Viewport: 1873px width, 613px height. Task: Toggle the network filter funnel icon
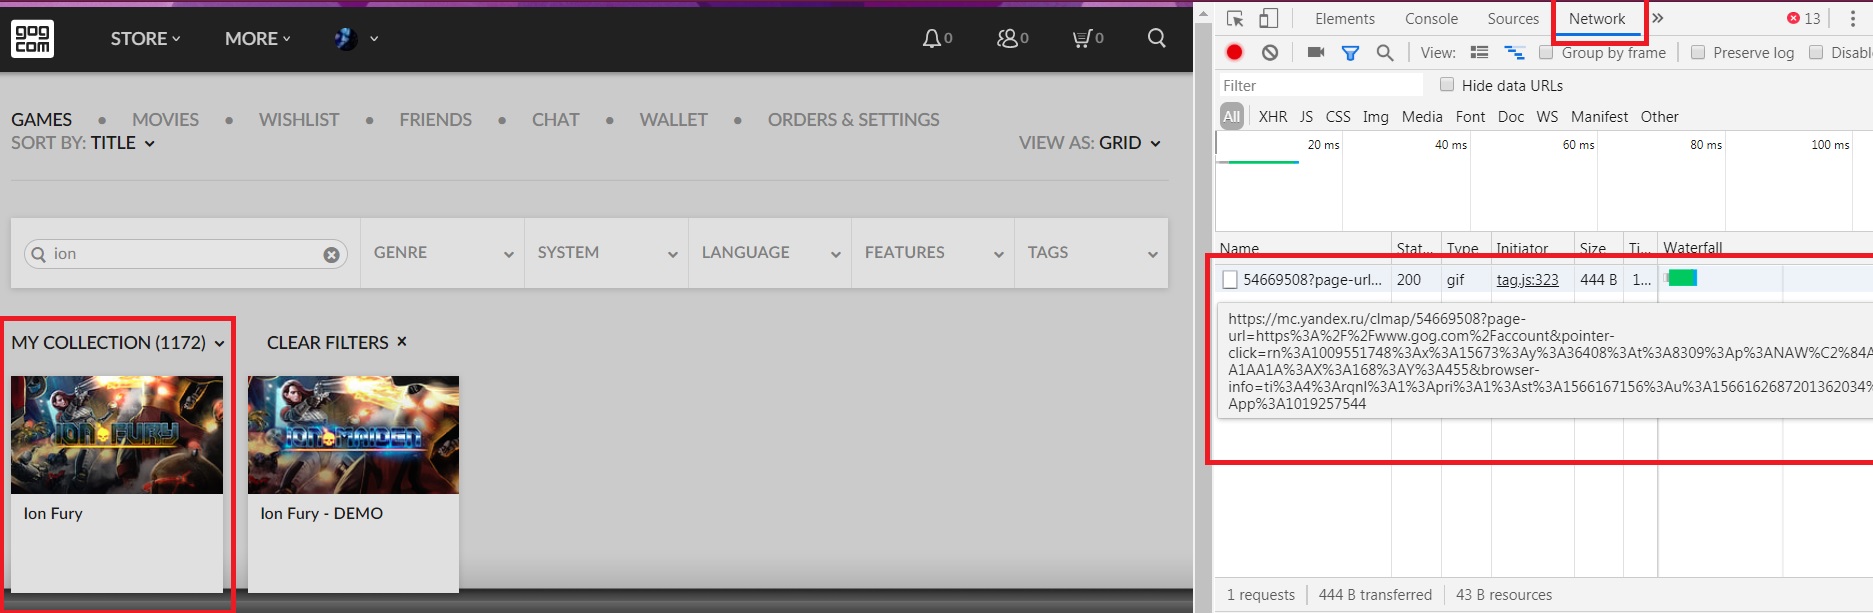point(1350,53)
